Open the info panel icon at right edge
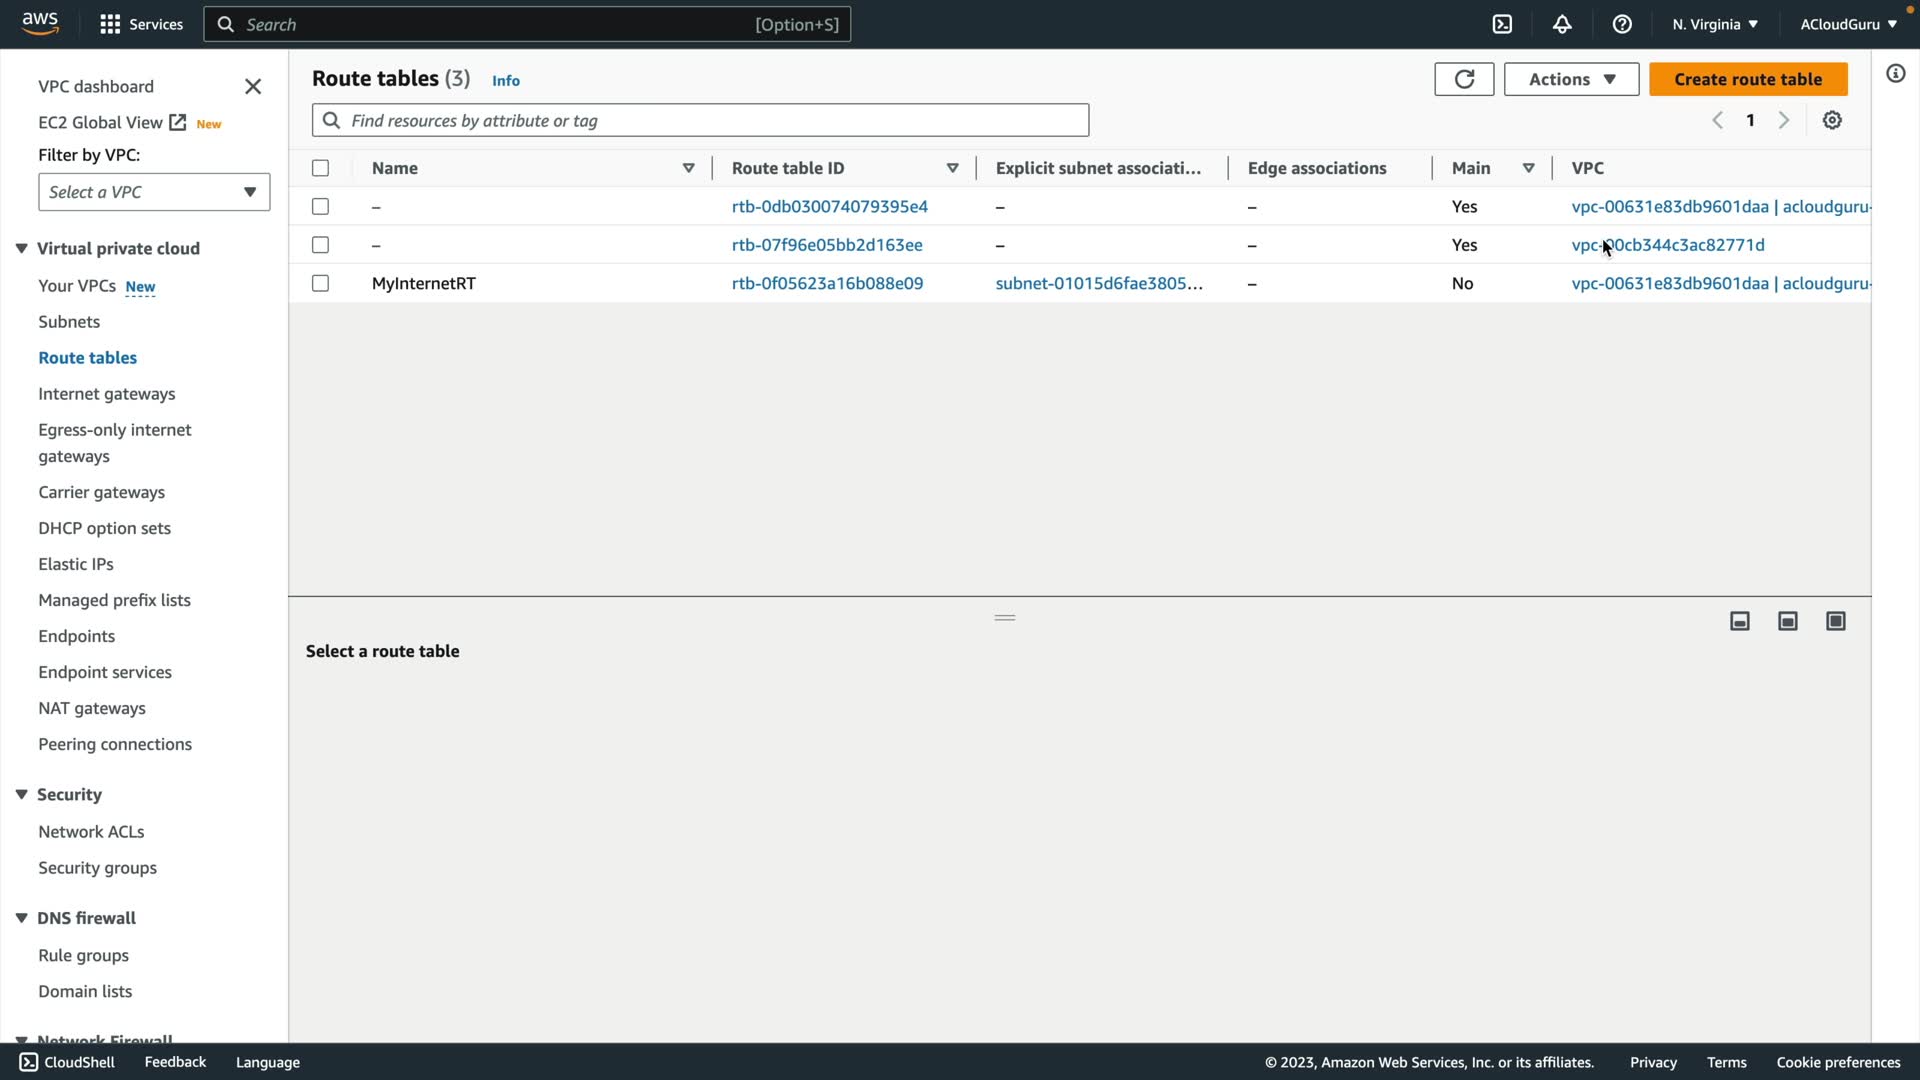The image size is (1920, 1080). [1896, 73]
